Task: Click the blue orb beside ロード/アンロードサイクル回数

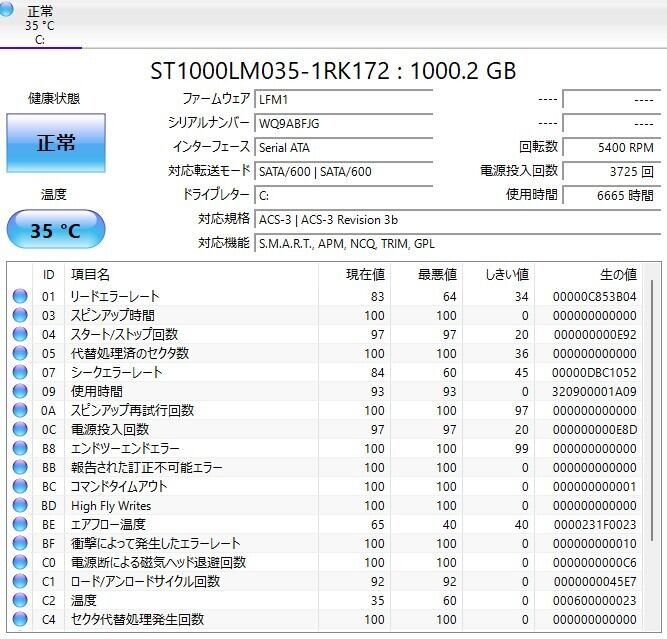Action: 20,582
